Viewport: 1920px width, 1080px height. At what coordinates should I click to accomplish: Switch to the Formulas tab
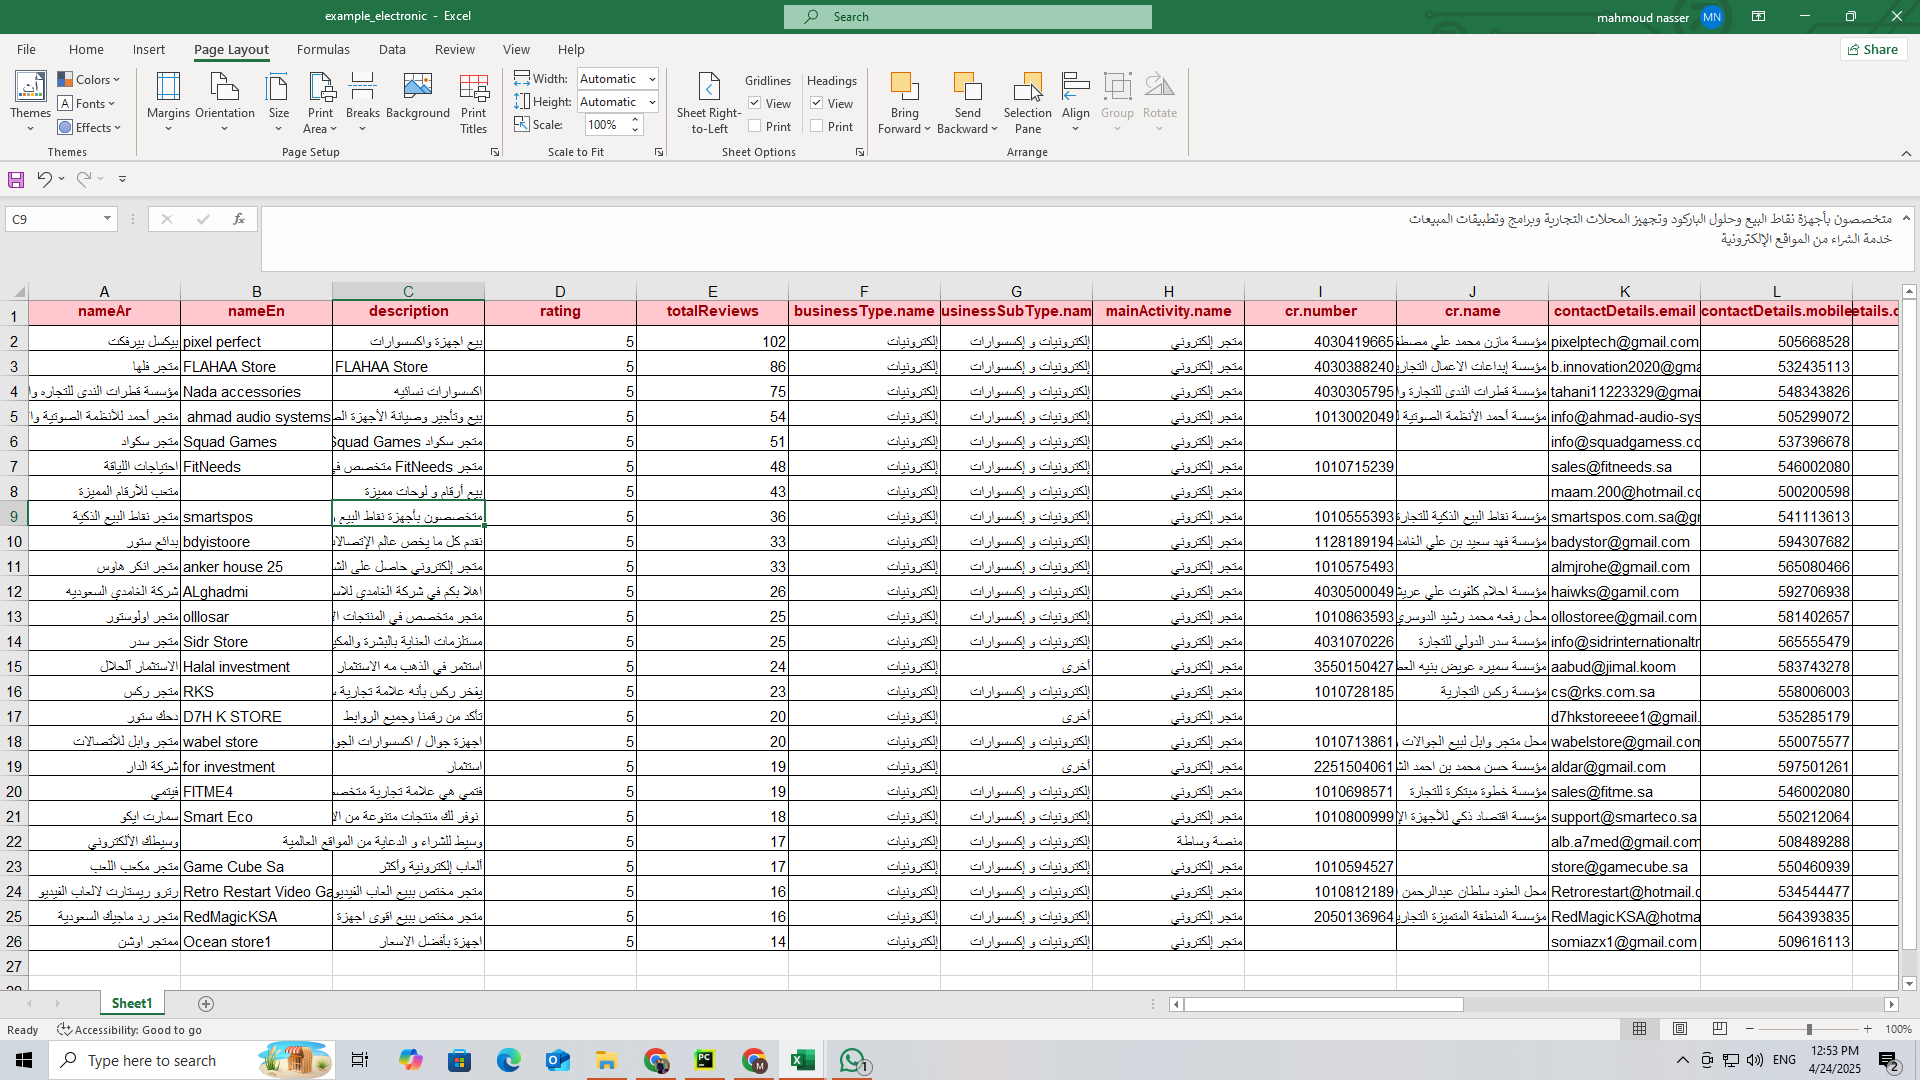(323, 49)
